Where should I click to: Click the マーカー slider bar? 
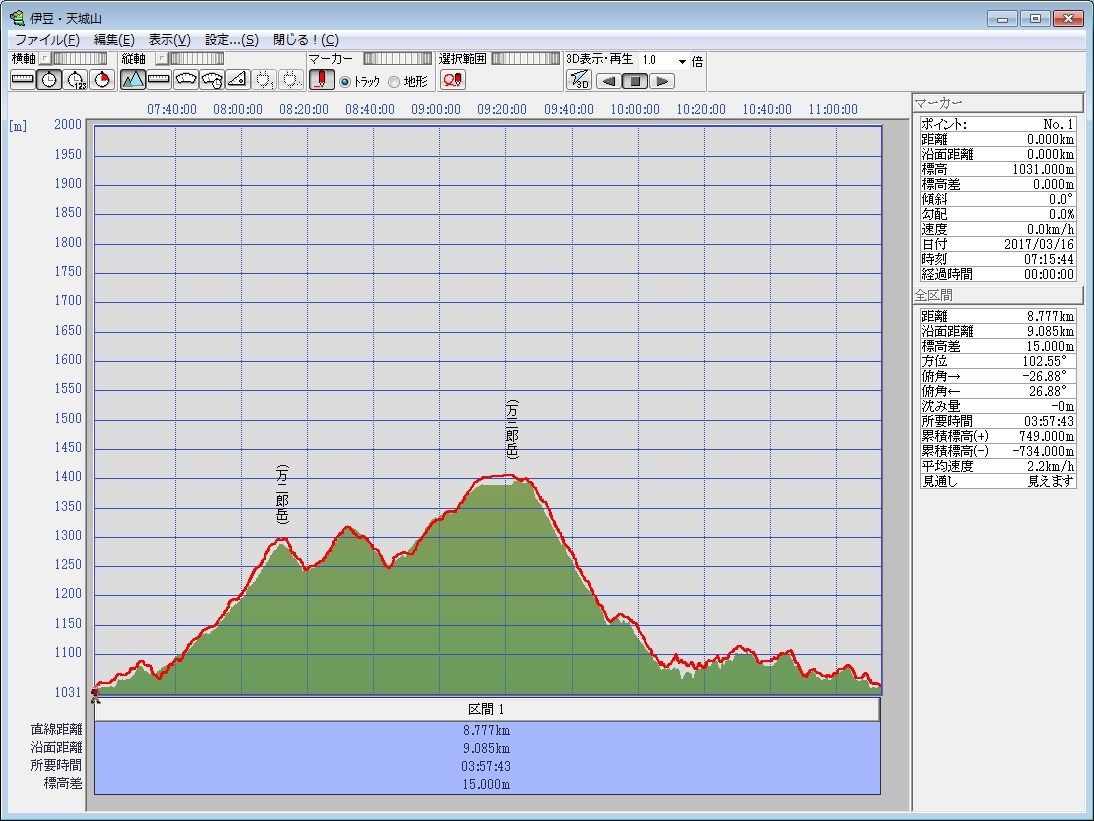point(397,59)
